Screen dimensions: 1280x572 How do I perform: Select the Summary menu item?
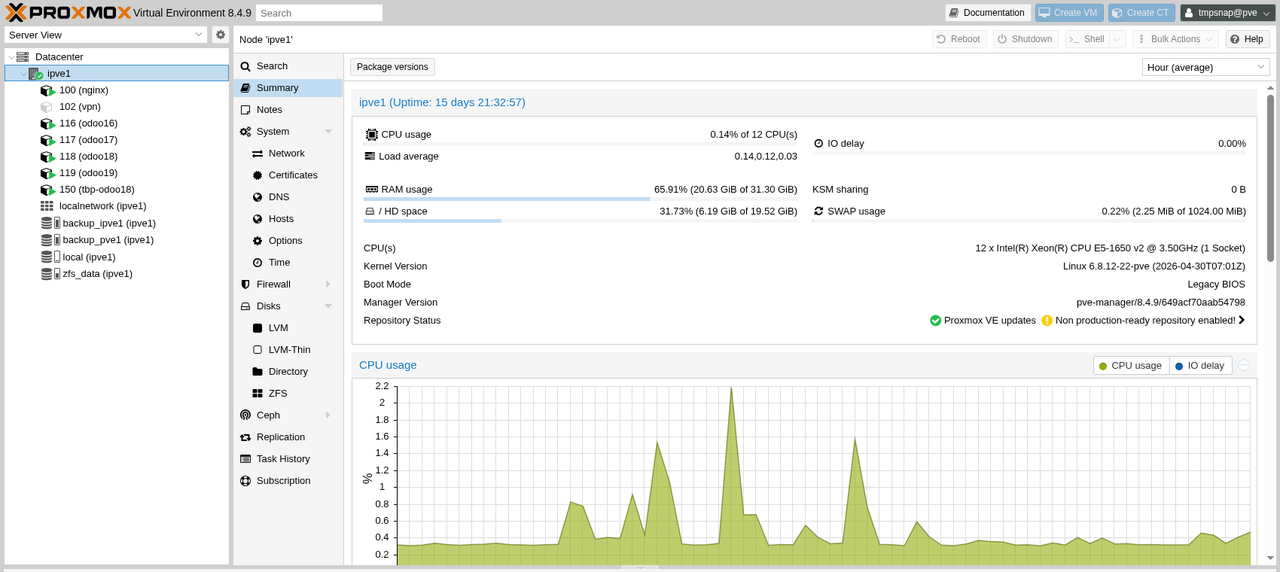tap(288, 88)
